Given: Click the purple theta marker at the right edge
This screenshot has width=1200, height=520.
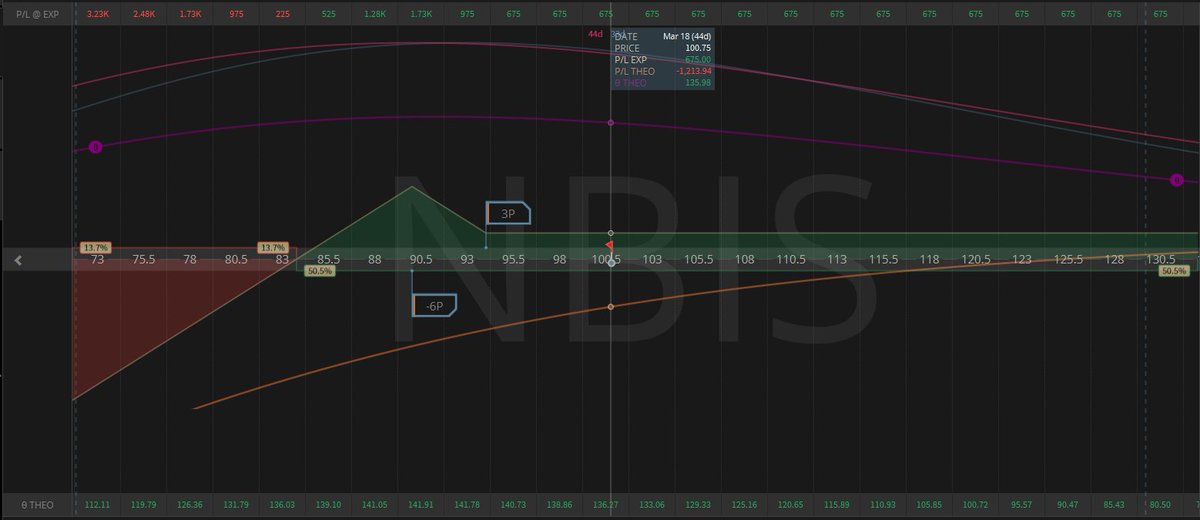Looking at the screenshot, I should (1177, 180).
